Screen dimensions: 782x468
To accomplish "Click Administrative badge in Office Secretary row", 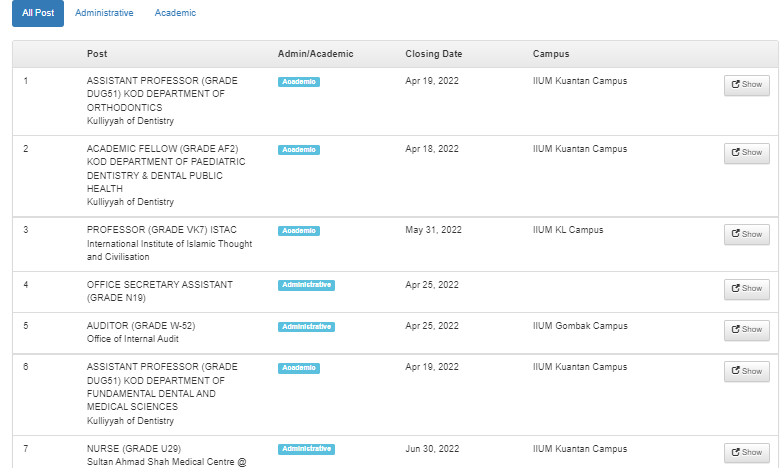I will 306,285.
